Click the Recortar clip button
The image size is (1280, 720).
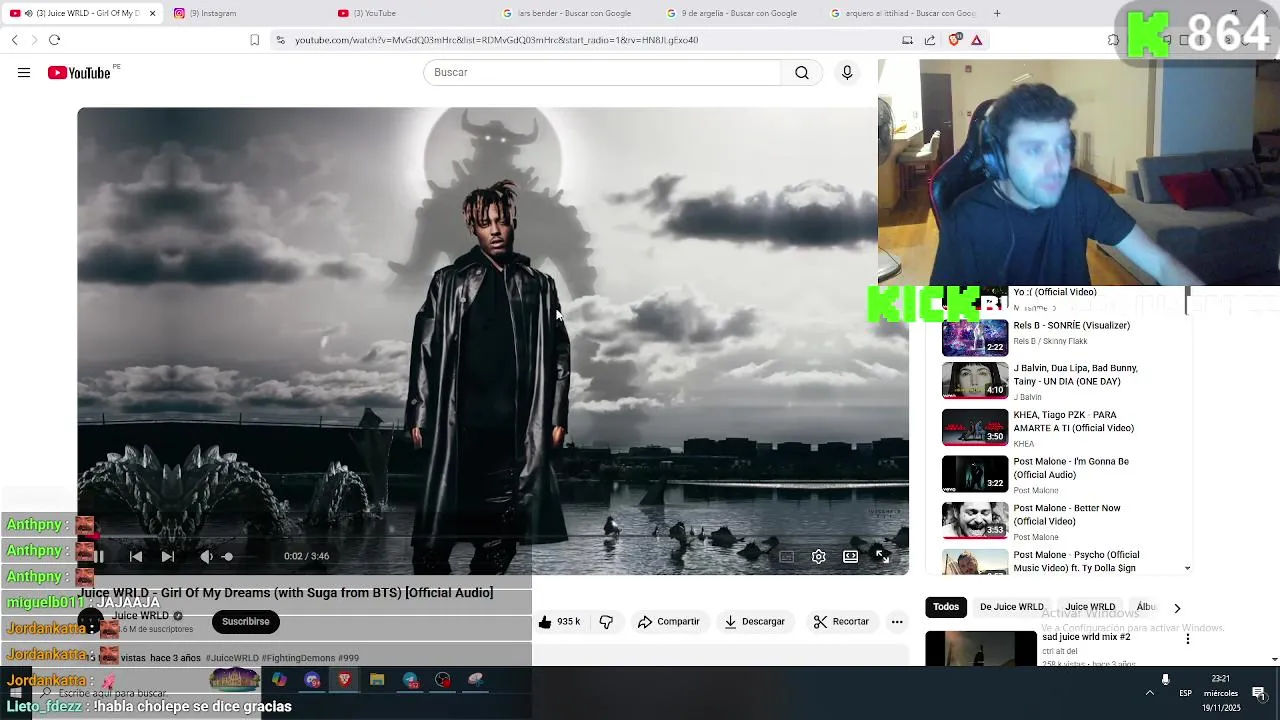click(x=841, y=622)
